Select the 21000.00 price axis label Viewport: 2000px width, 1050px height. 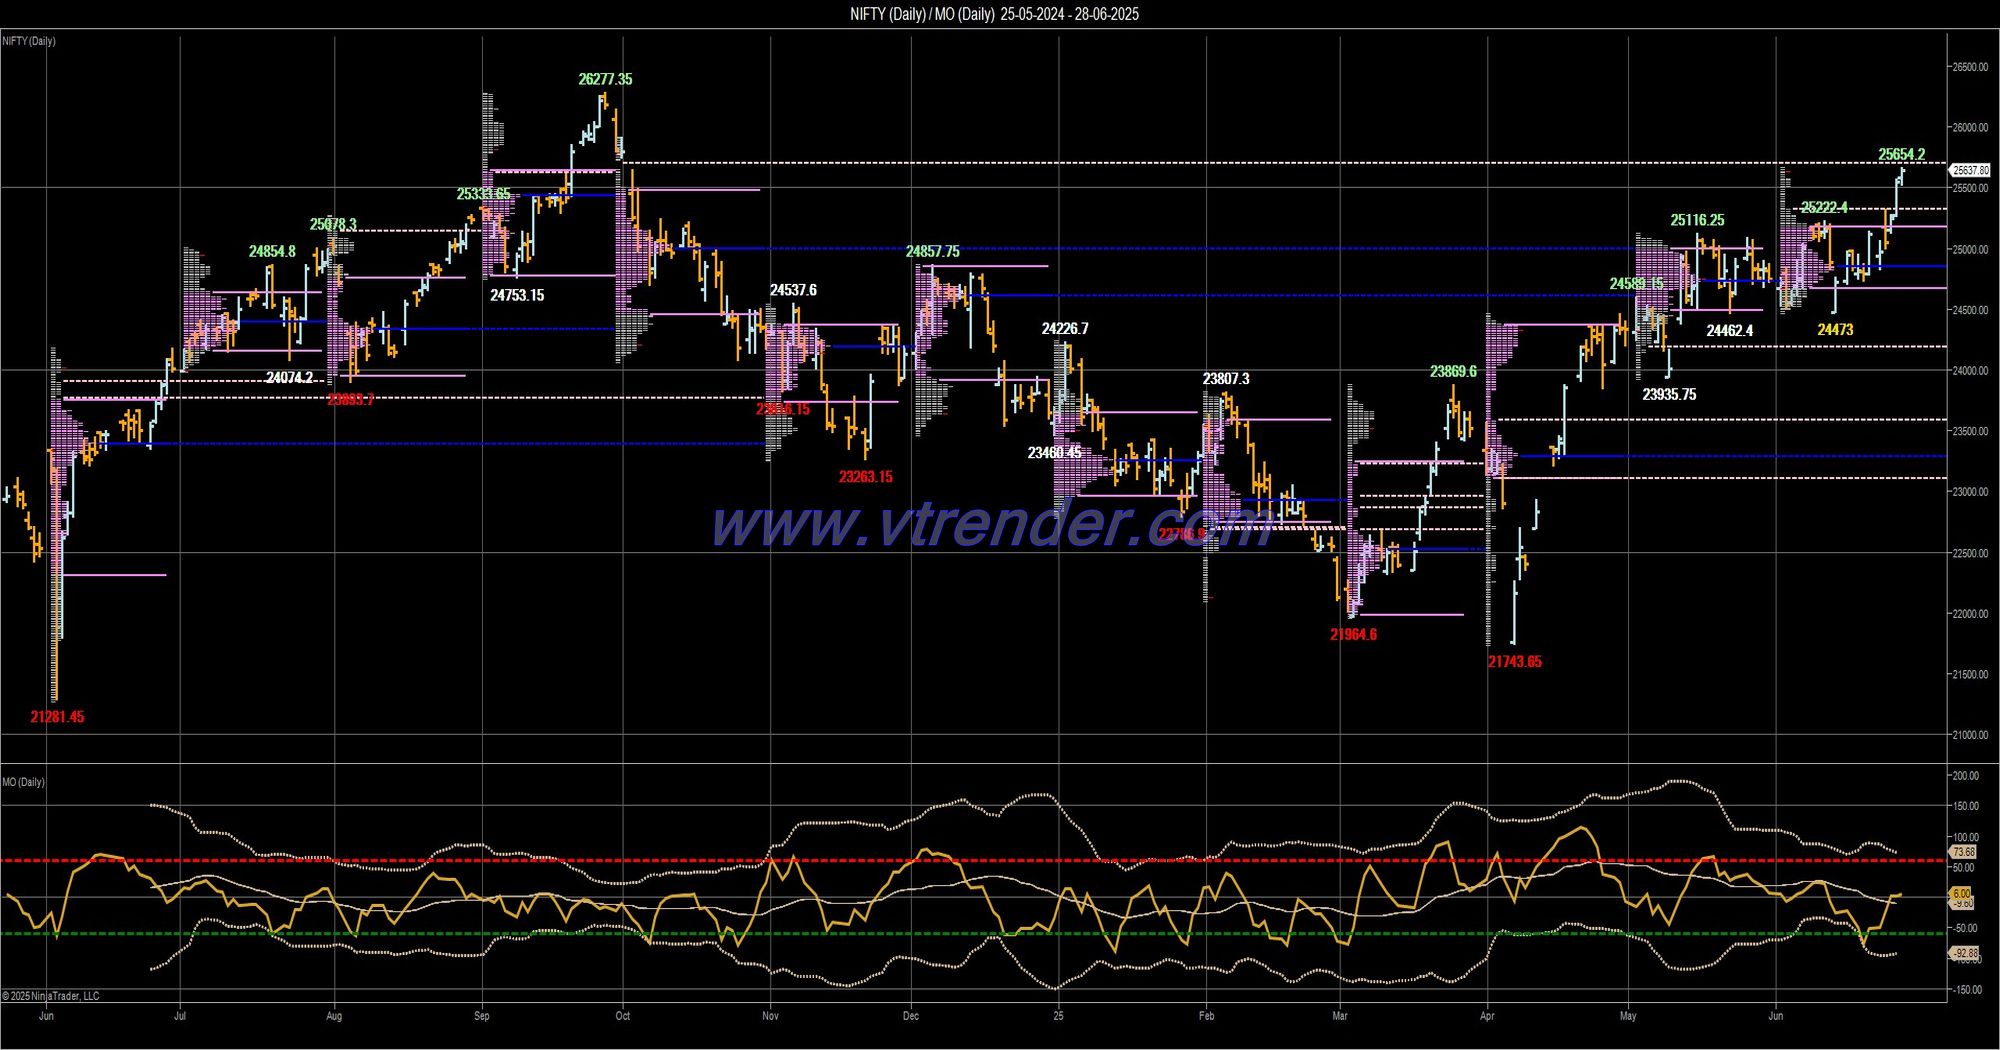click(x=1970, y=735)
